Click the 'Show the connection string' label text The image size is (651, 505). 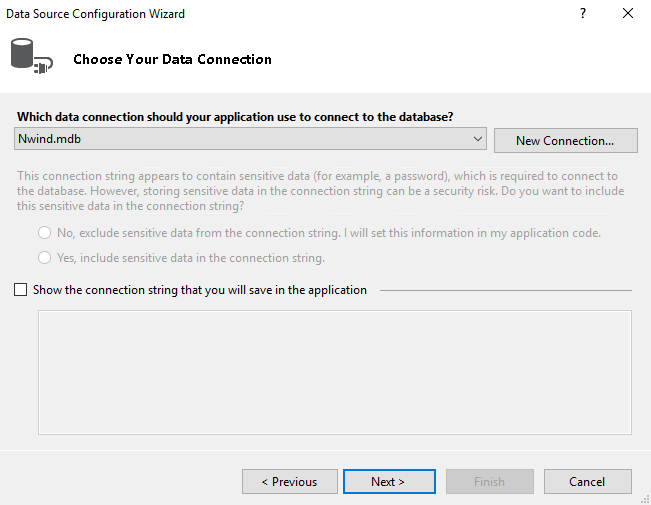(x=200, y=290)
